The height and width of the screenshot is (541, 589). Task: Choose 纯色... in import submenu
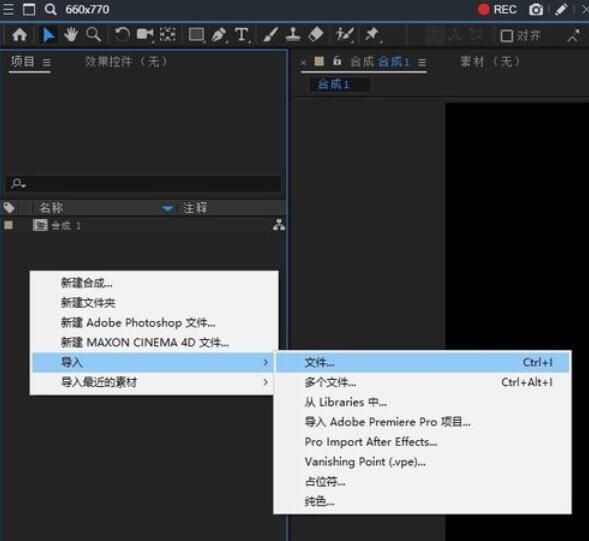coord(423,502)
